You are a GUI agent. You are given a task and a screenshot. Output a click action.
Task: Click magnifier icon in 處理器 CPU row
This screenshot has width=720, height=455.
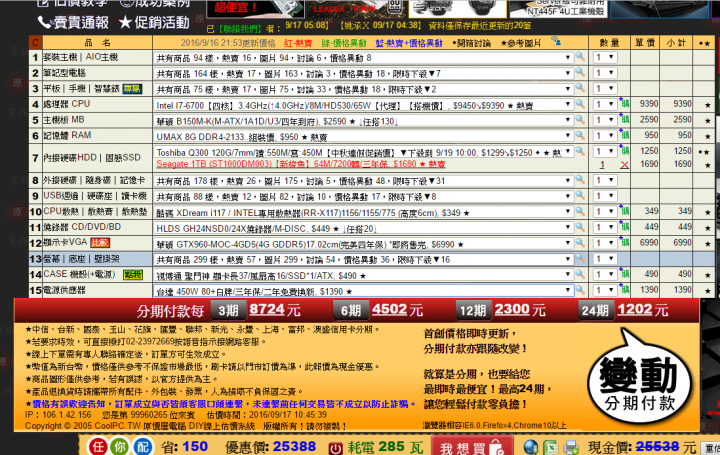pos(580,104)
